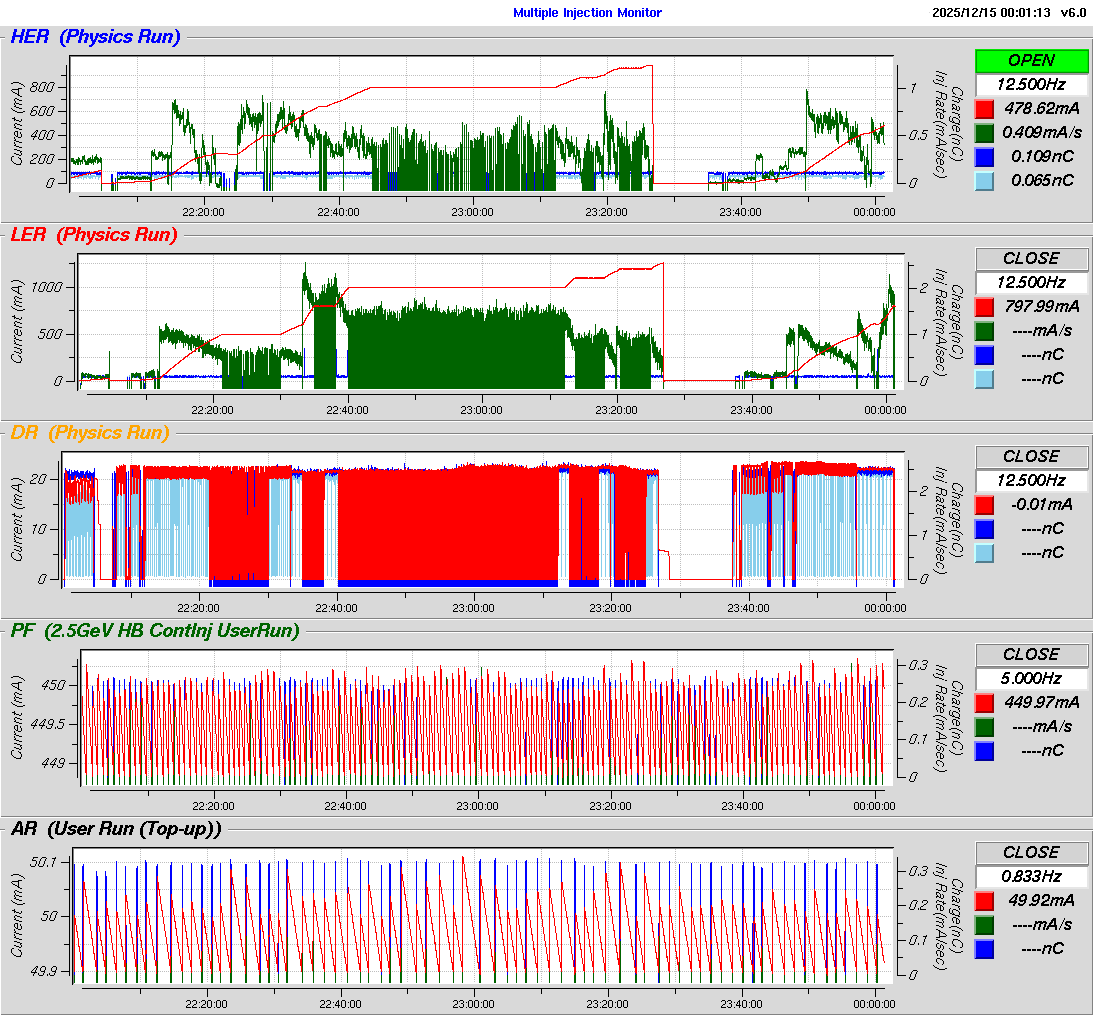Click the CLOSE status button in LER panel

[1031, 258]
